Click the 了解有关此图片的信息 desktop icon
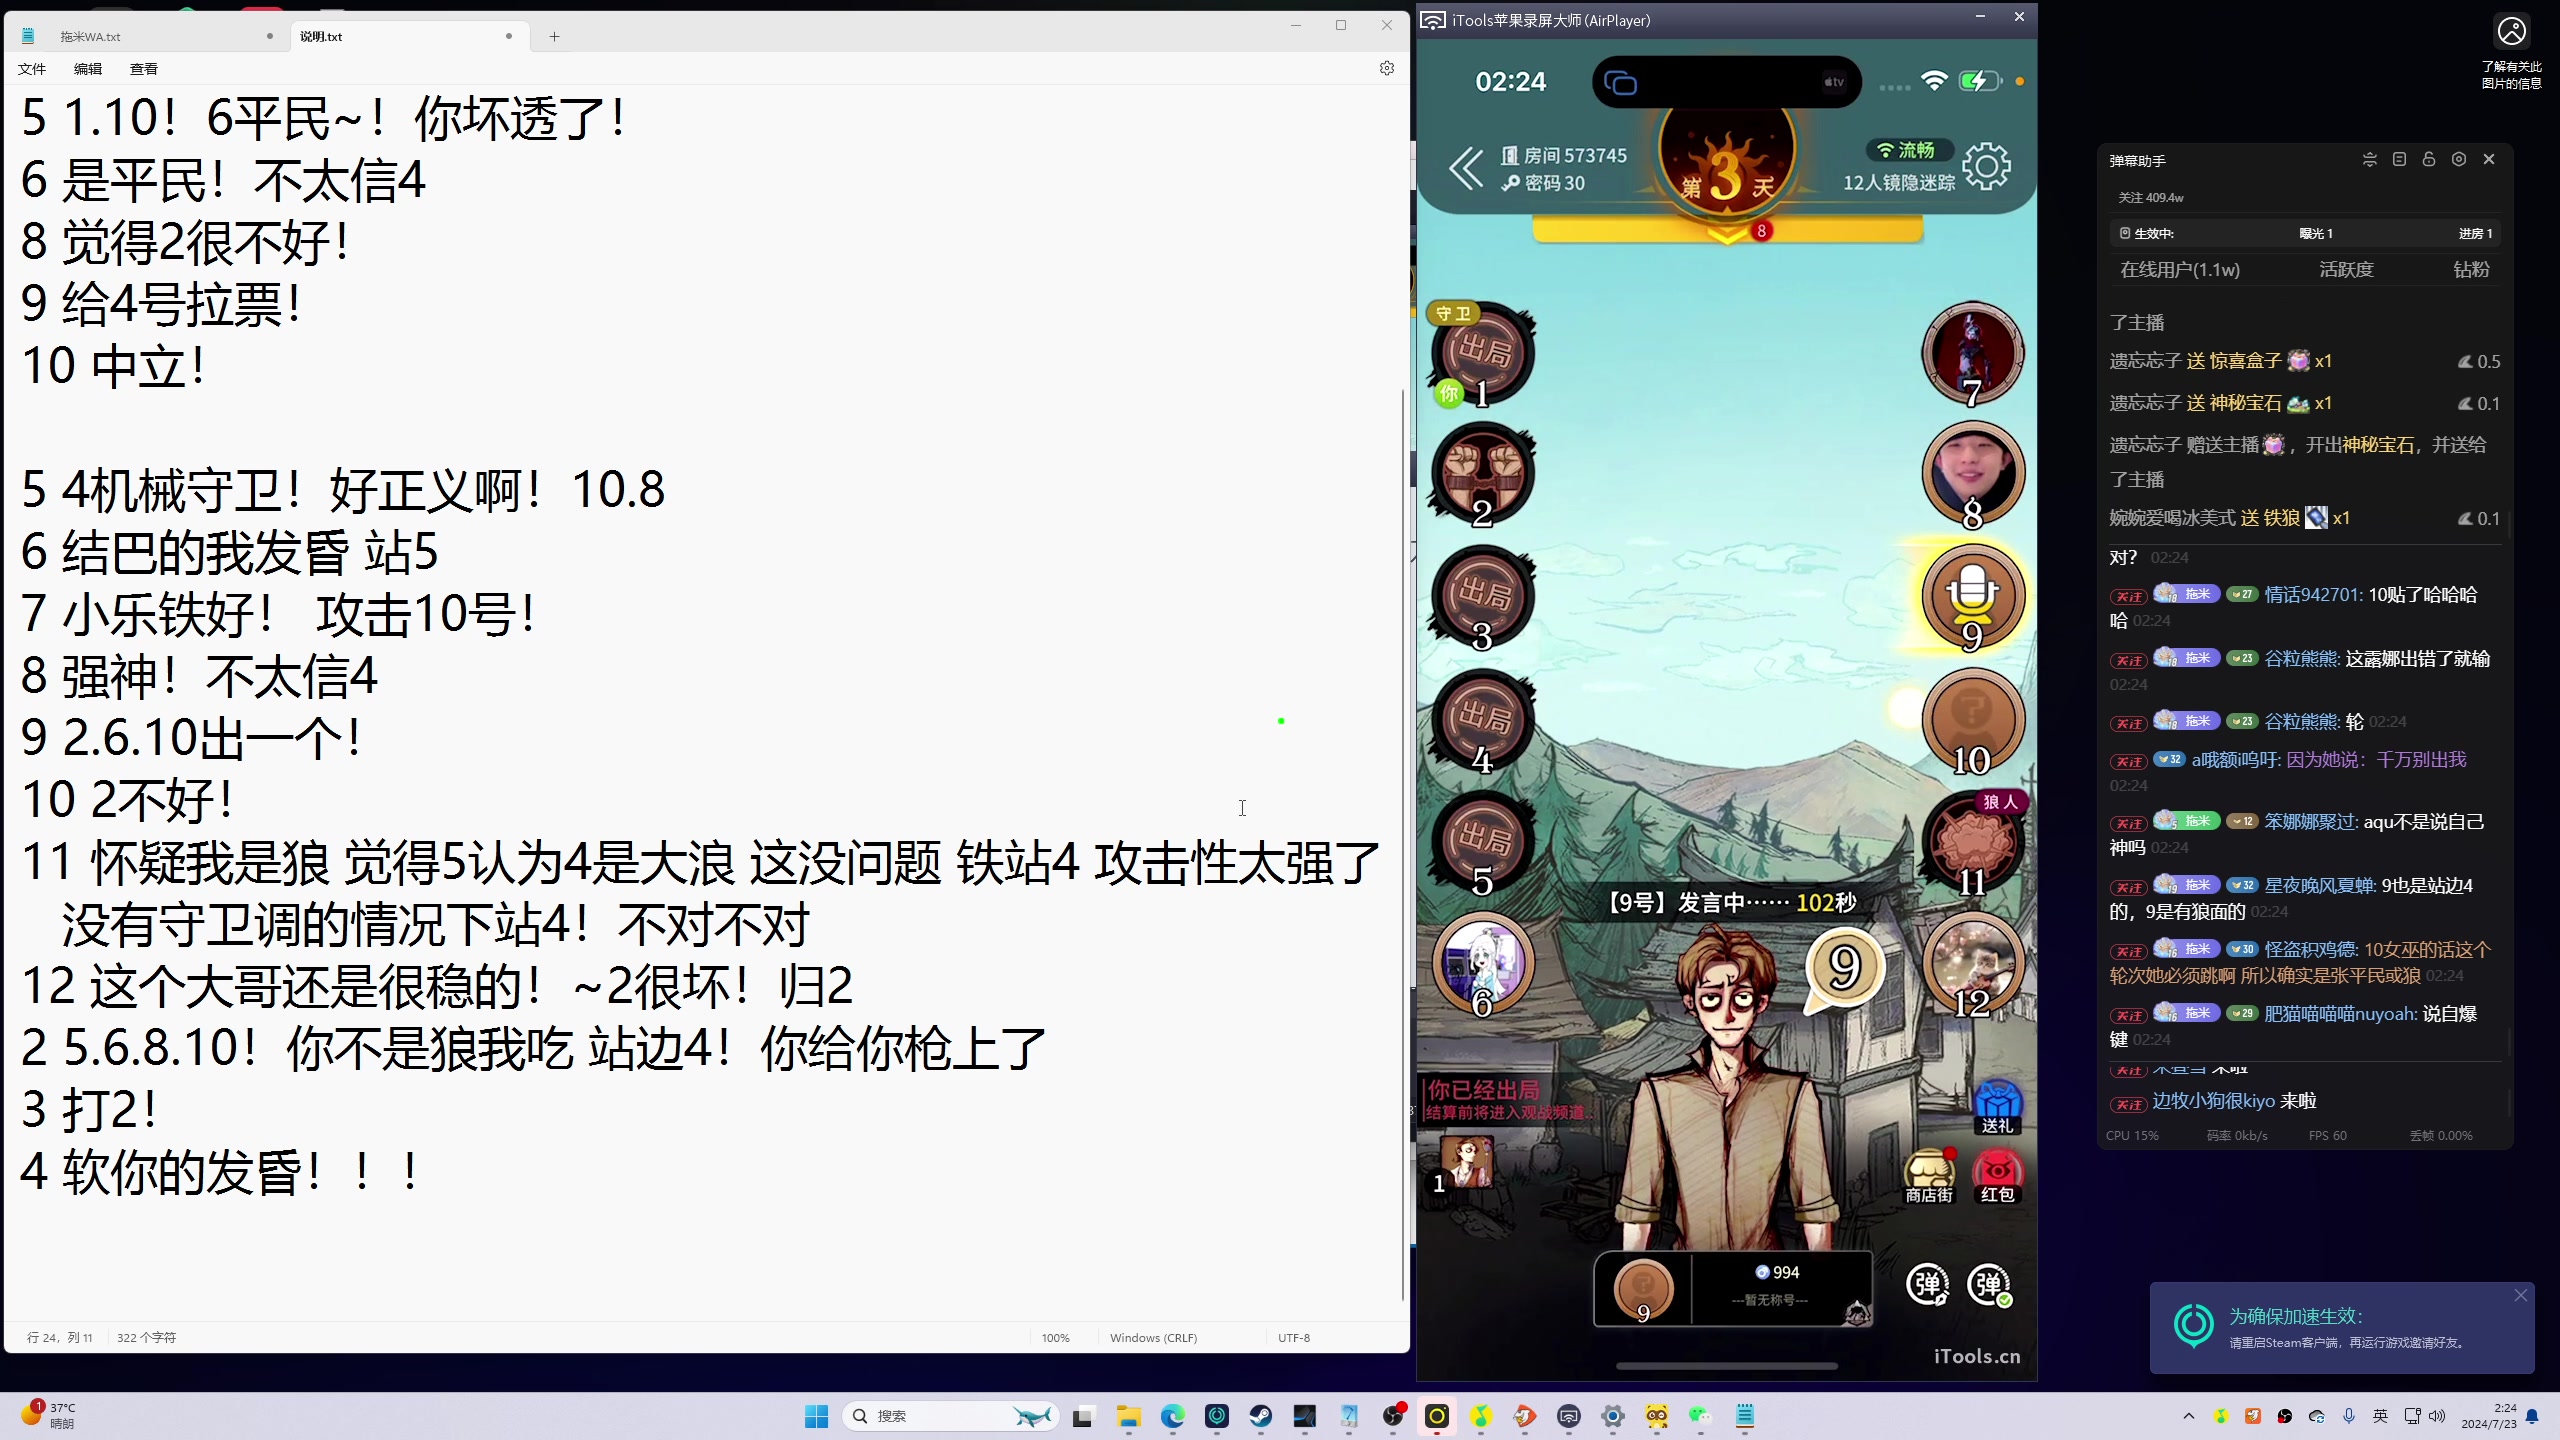 tap(2511, 52)
